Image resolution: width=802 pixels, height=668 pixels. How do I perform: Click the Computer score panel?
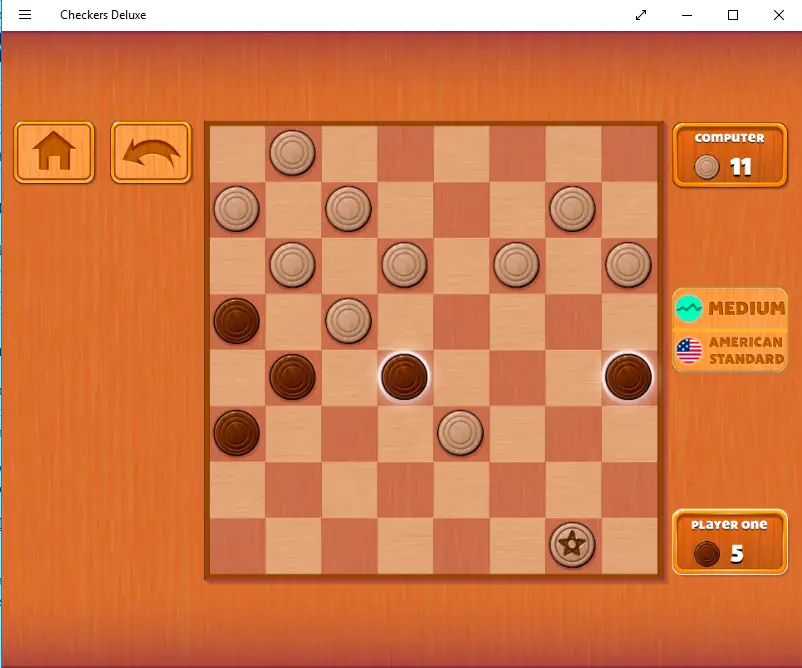[x=730, y=155]
